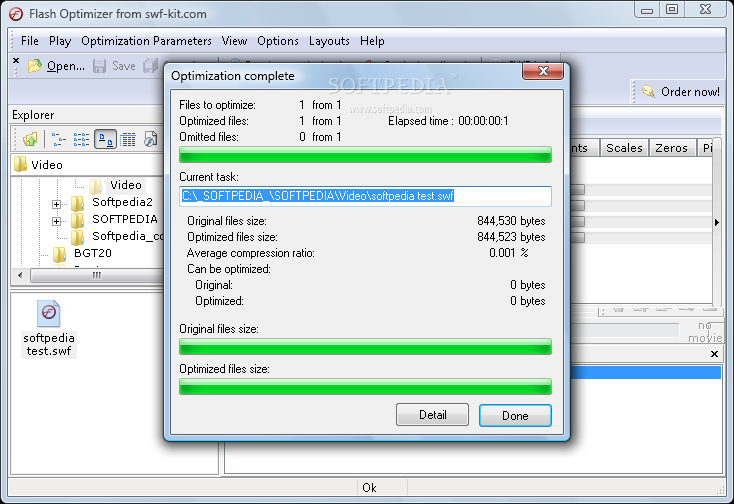Expand the SOFTPEDIA tree node
This screenshot has width=734, height=504.
[57, 221]
